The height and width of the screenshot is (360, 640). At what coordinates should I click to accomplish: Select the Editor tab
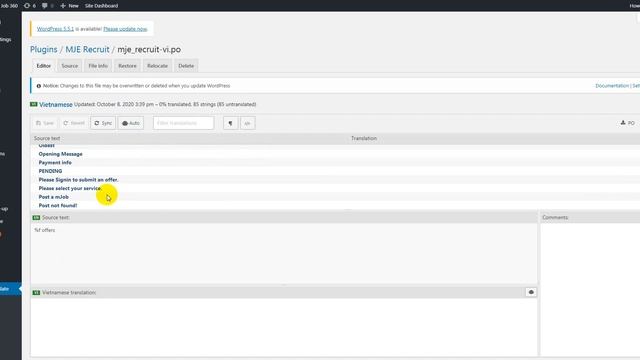44,66
